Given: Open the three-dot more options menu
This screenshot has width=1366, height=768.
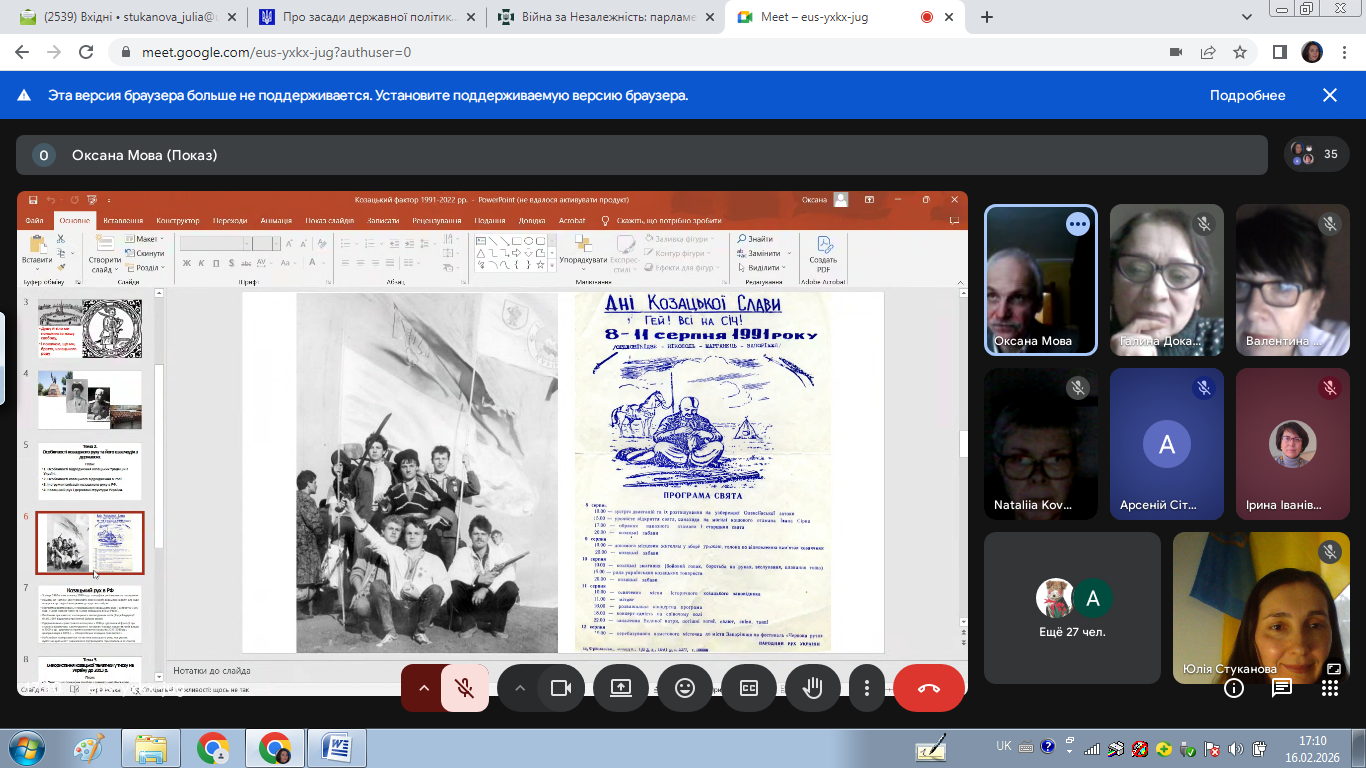Looking at the screenshot, I should 867,688.
